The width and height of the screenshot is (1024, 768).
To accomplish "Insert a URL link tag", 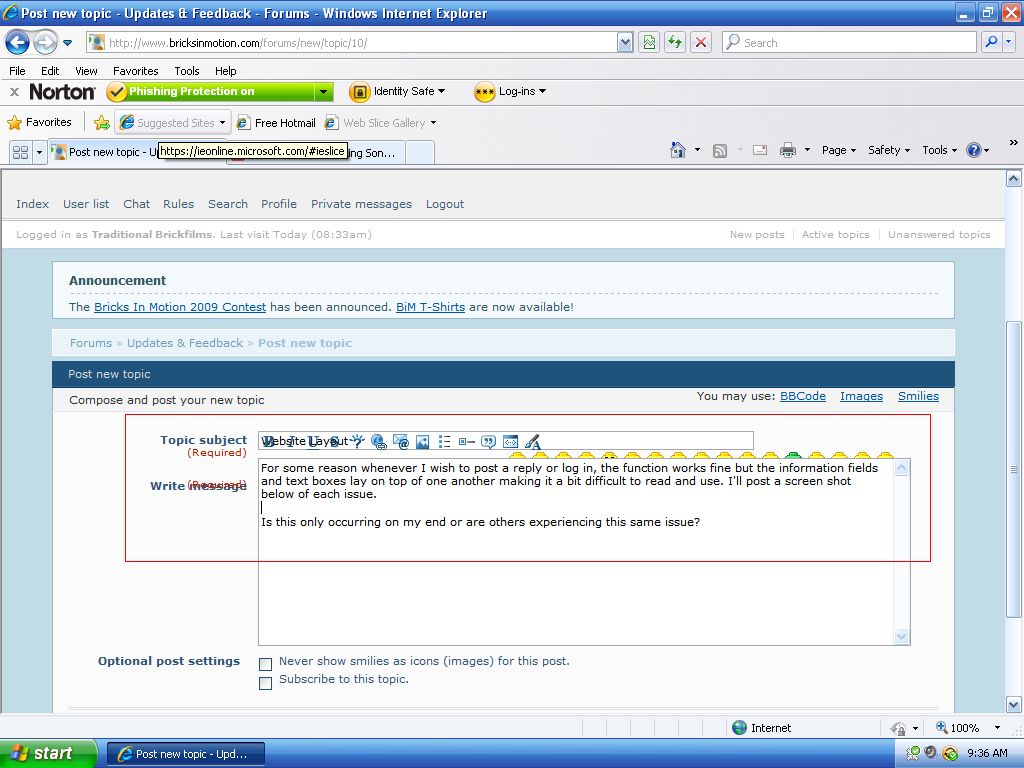I will [377, 441].
